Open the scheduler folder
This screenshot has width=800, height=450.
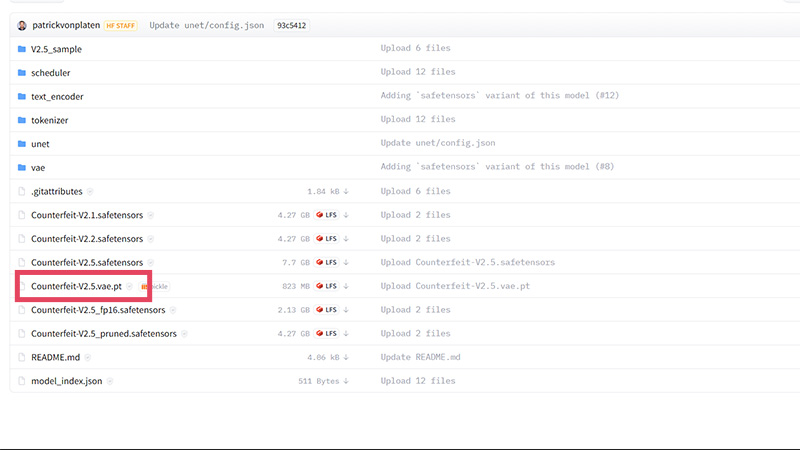coord(51,72)
